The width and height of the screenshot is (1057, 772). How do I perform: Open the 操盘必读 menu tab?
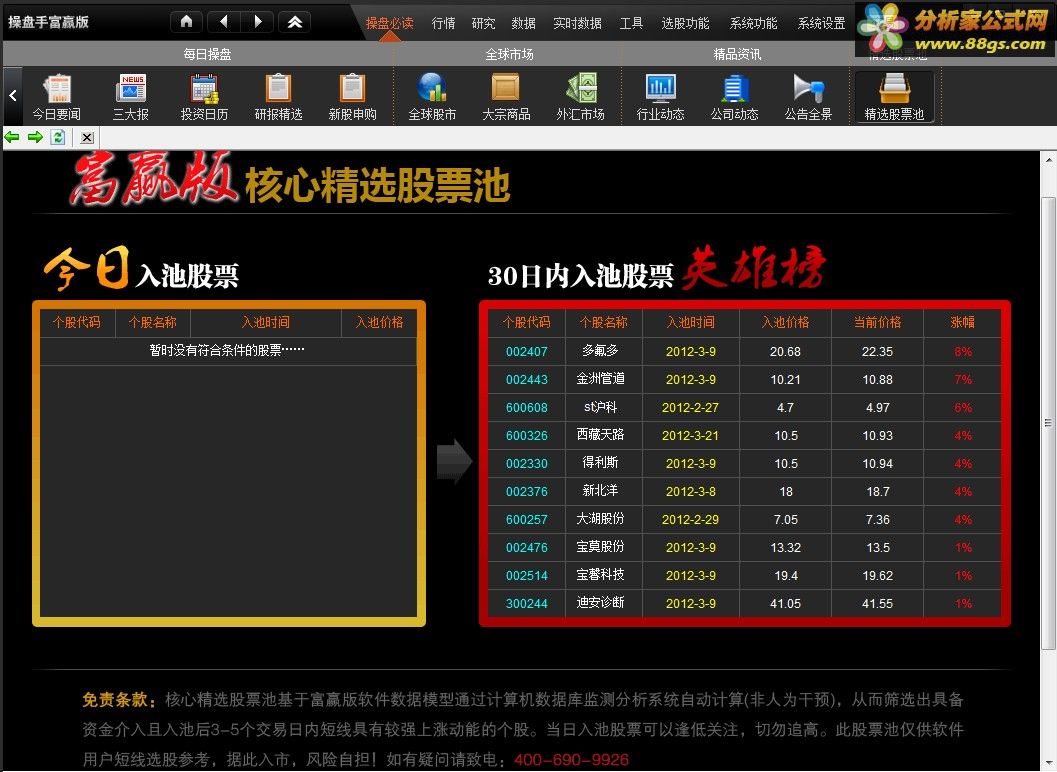389,23
